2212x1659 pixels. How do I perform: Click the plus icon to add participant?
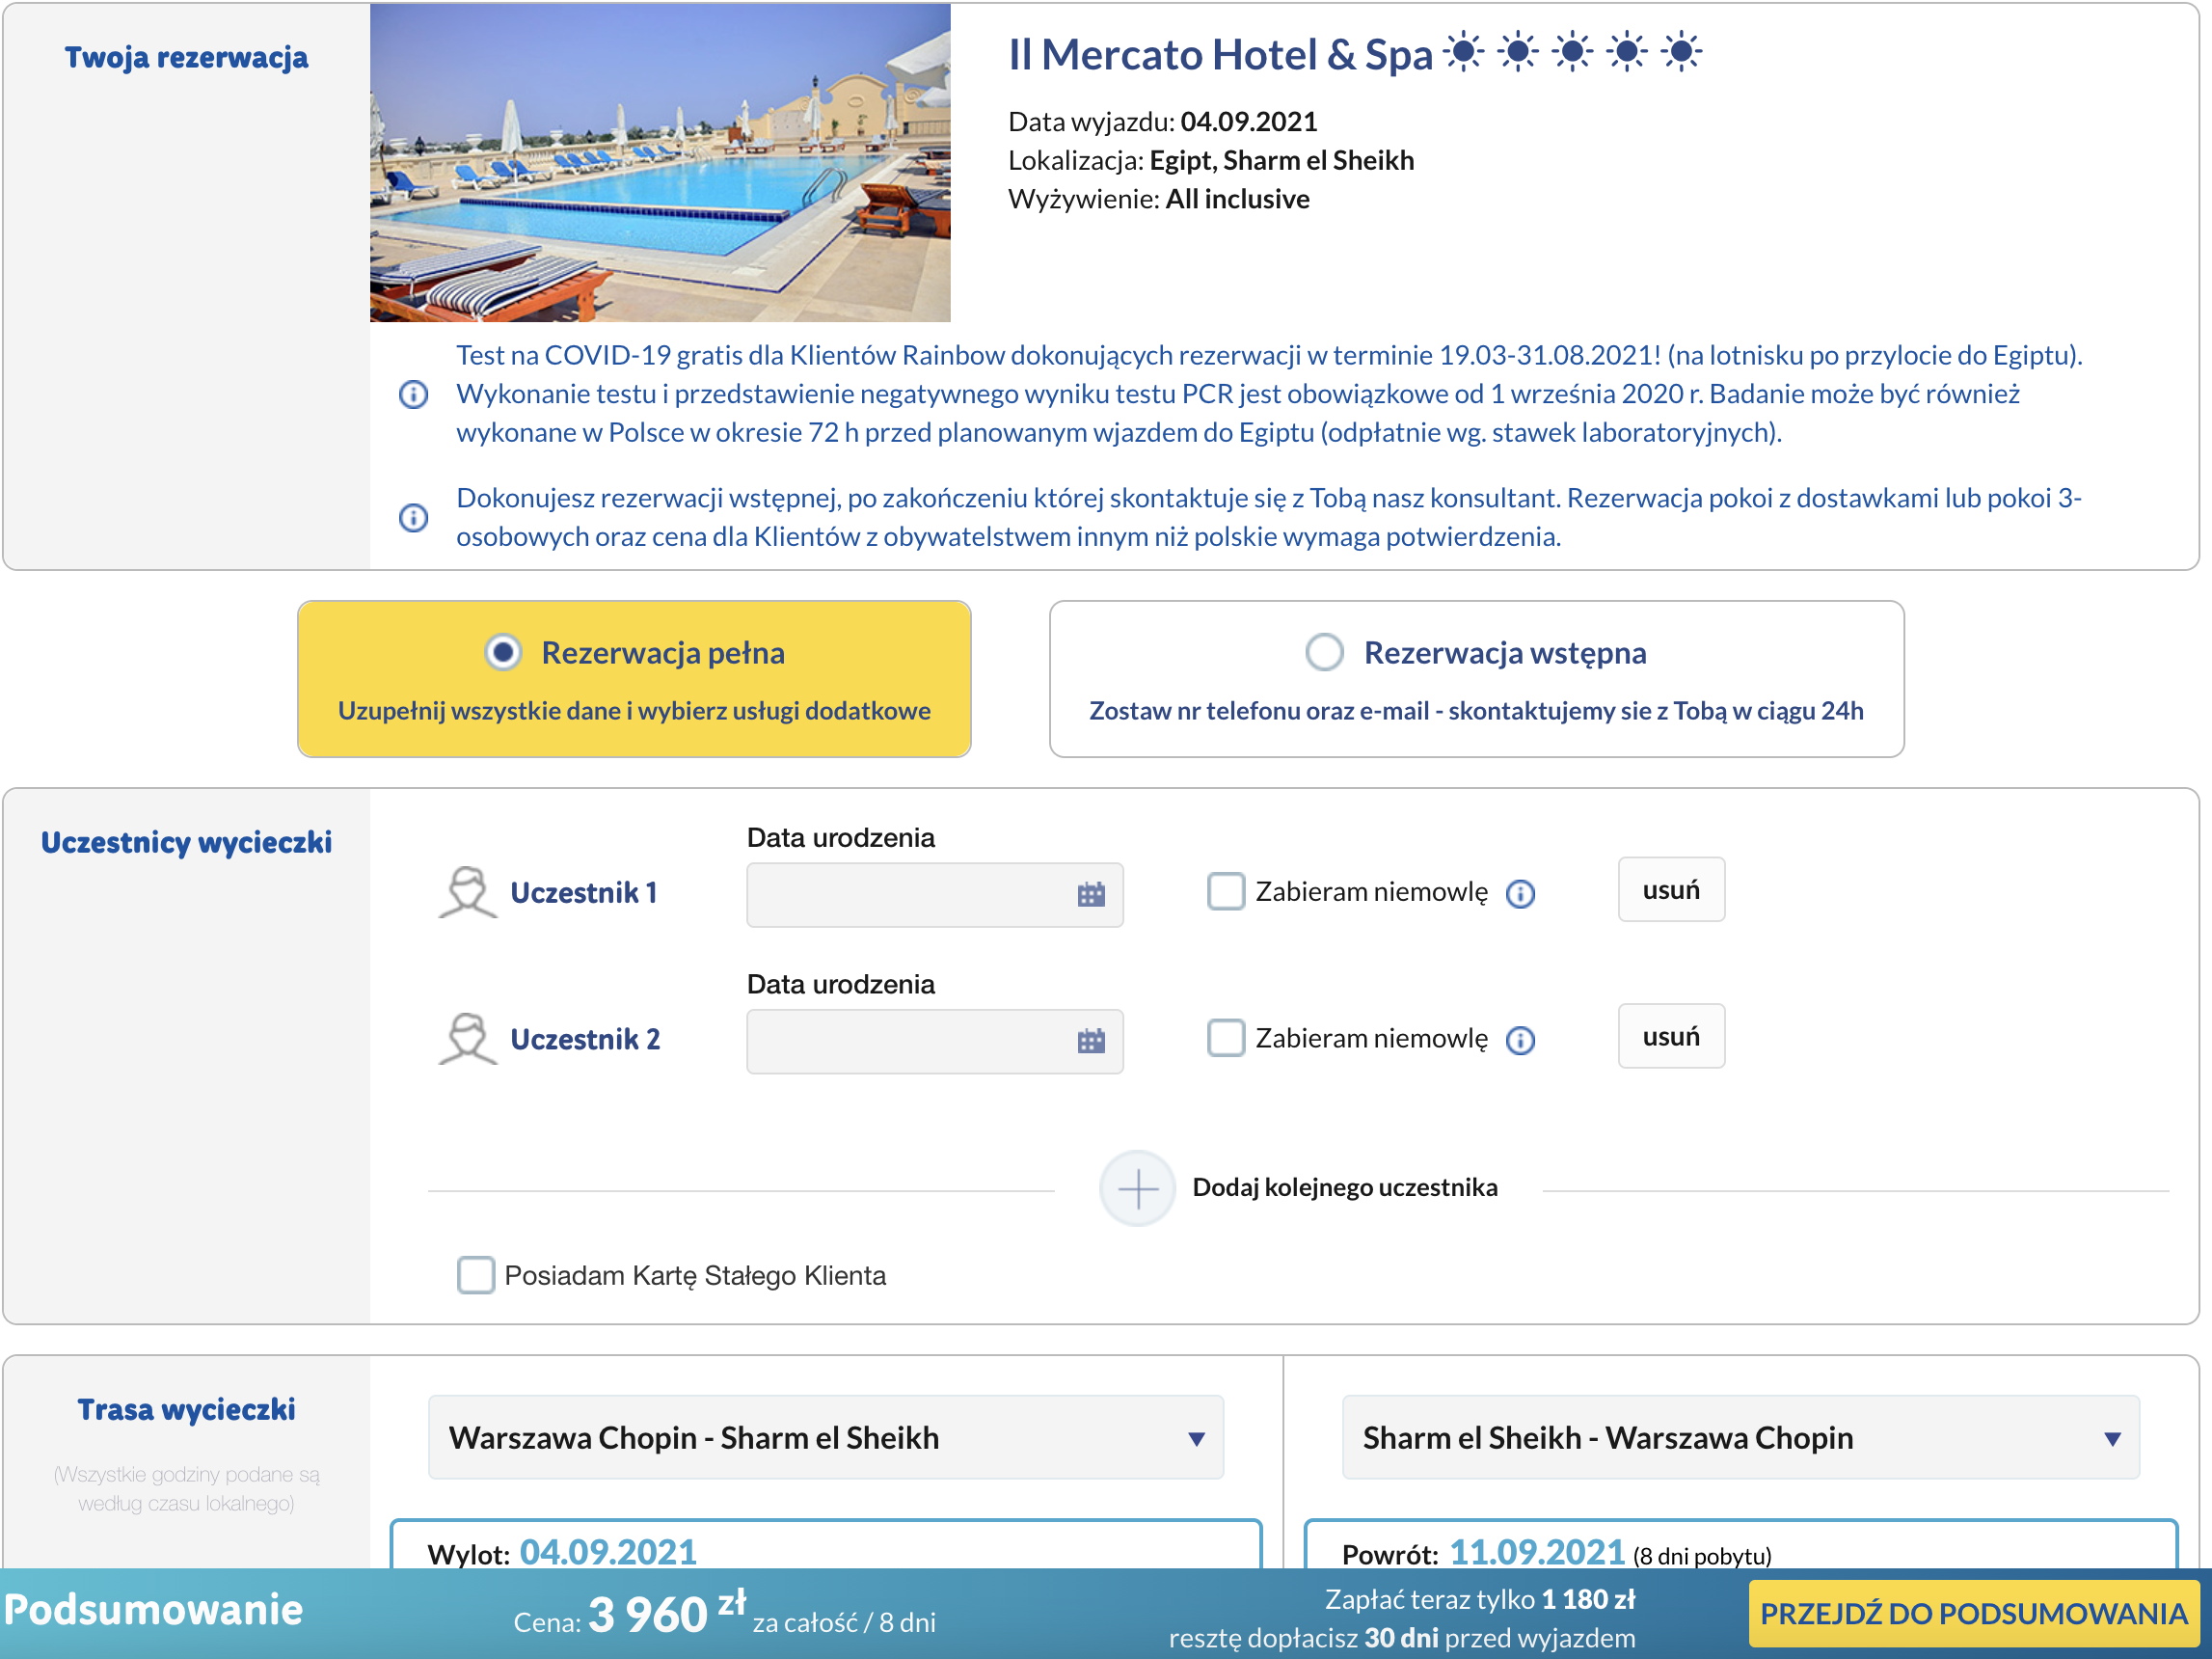(1137, 1188)
